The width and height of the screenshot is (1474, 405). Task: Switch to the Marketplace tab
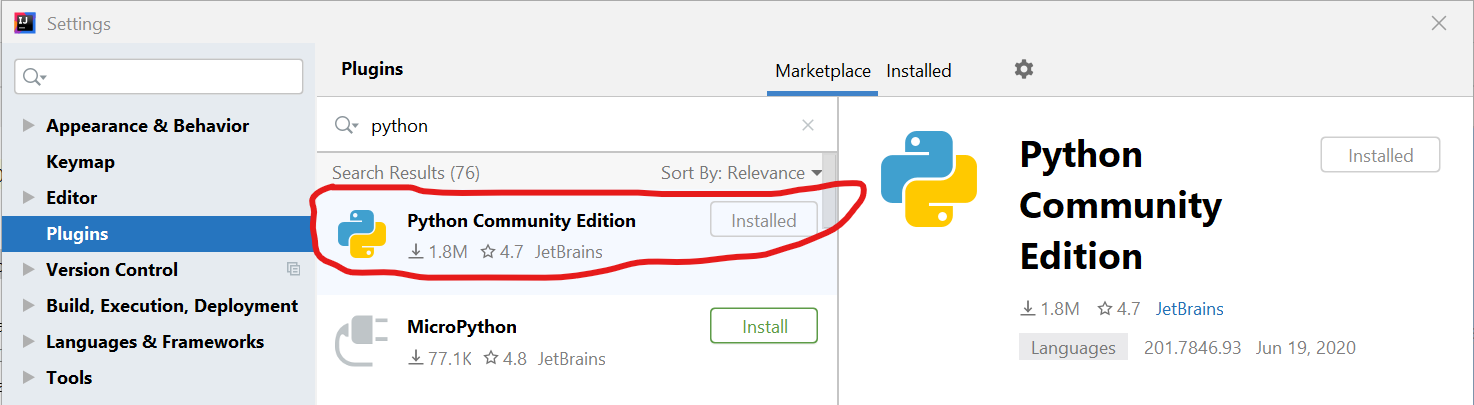tap(823, 71)
